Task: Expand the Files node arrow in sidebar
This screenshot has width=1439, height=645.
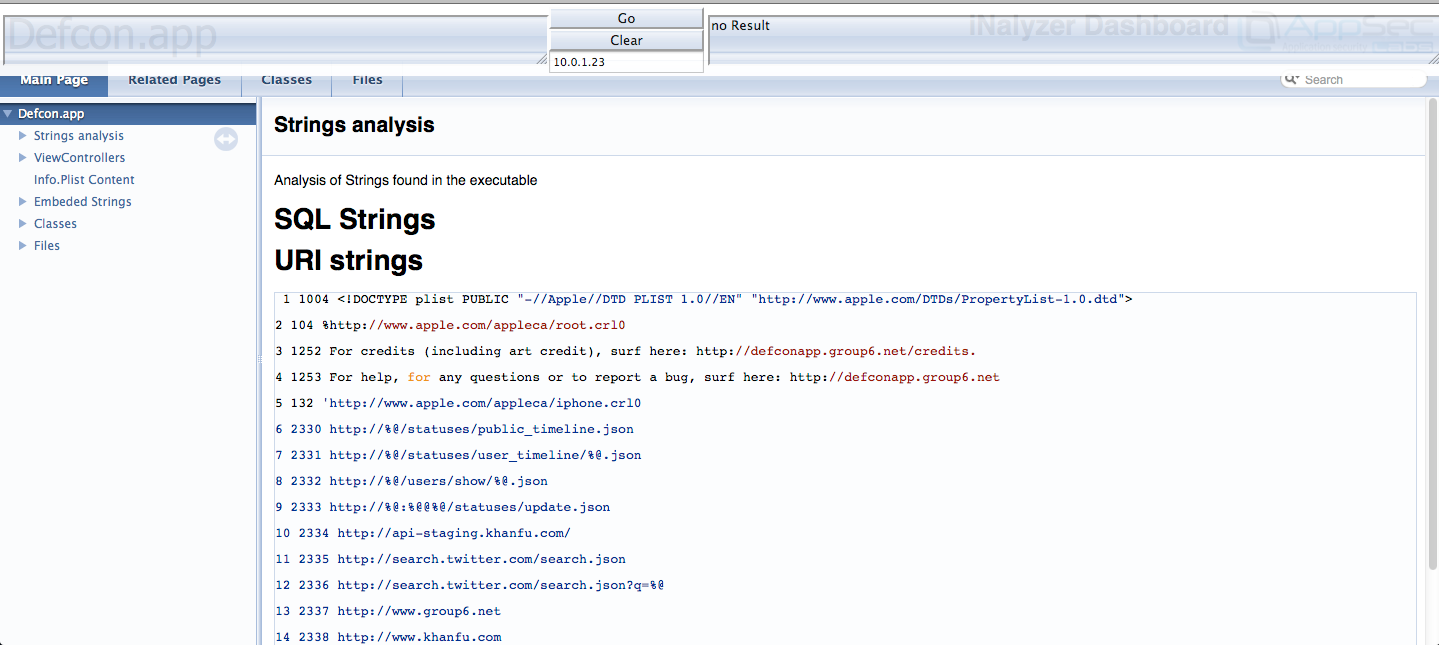Action: click(x=23, y=246)
